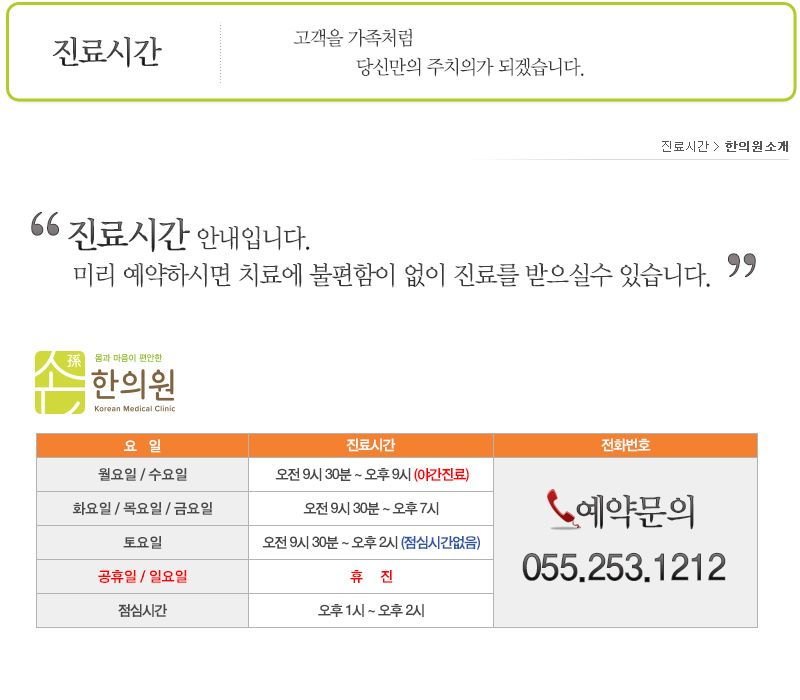The height and width of the screenshot is (700, 800).
Task: Select the 진료시간 table column header
Action: (370, 446)
